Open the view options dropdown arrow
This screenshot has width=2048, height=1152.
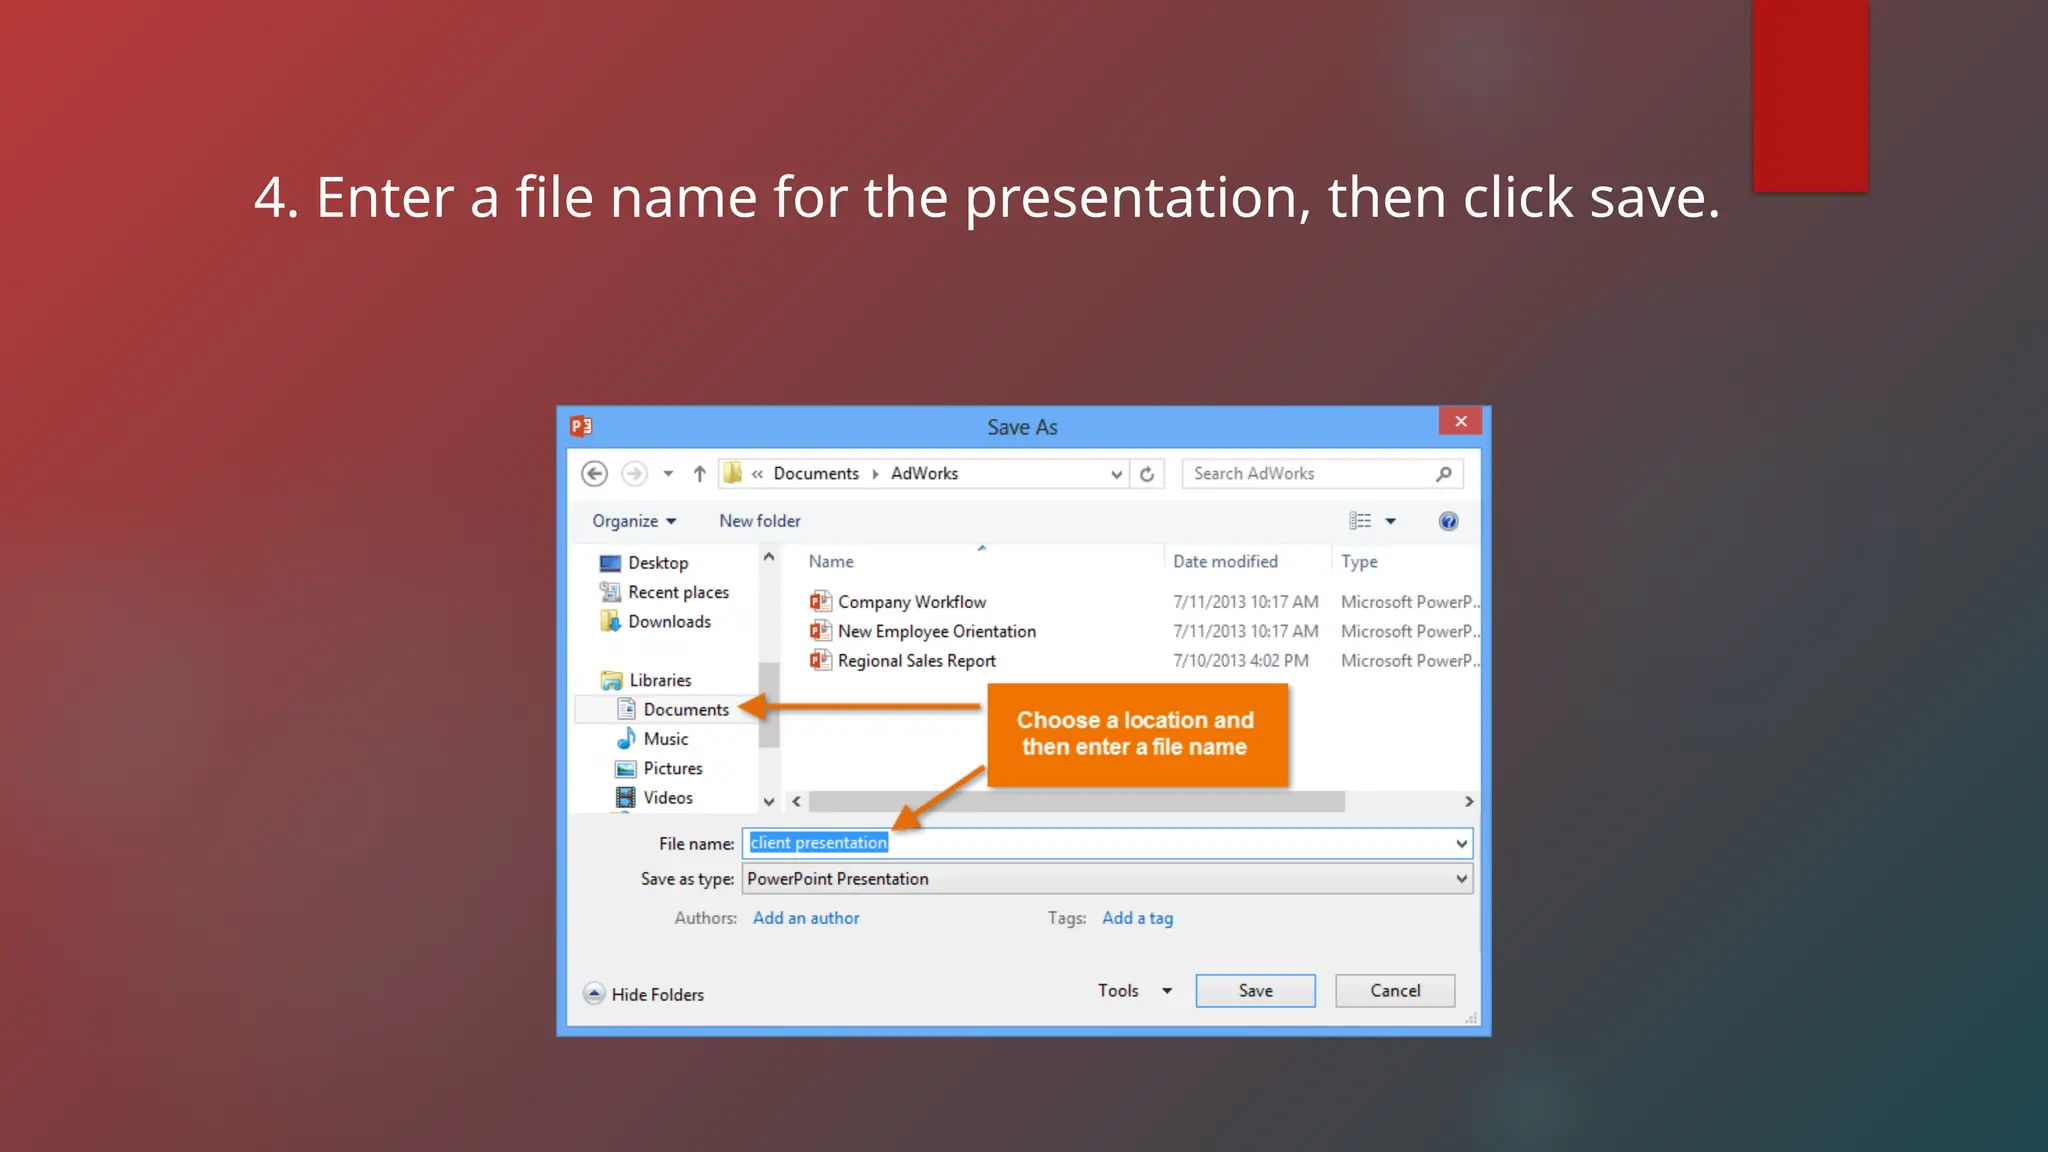point(1390,521)
